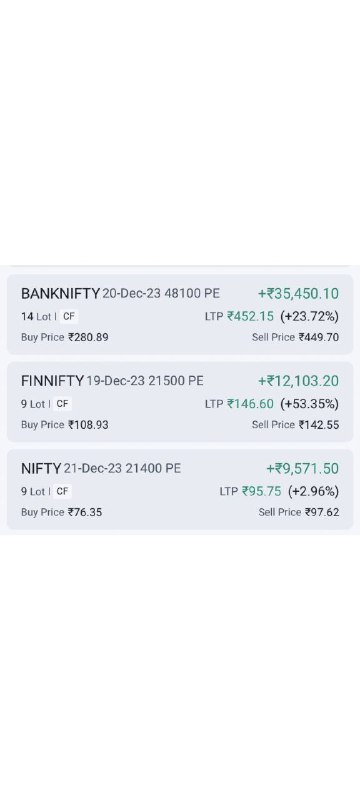This screenshot has width=360, height=800.
Task: Tap the +53.35% change on FINNIFTY
Action: pos(310,404)
